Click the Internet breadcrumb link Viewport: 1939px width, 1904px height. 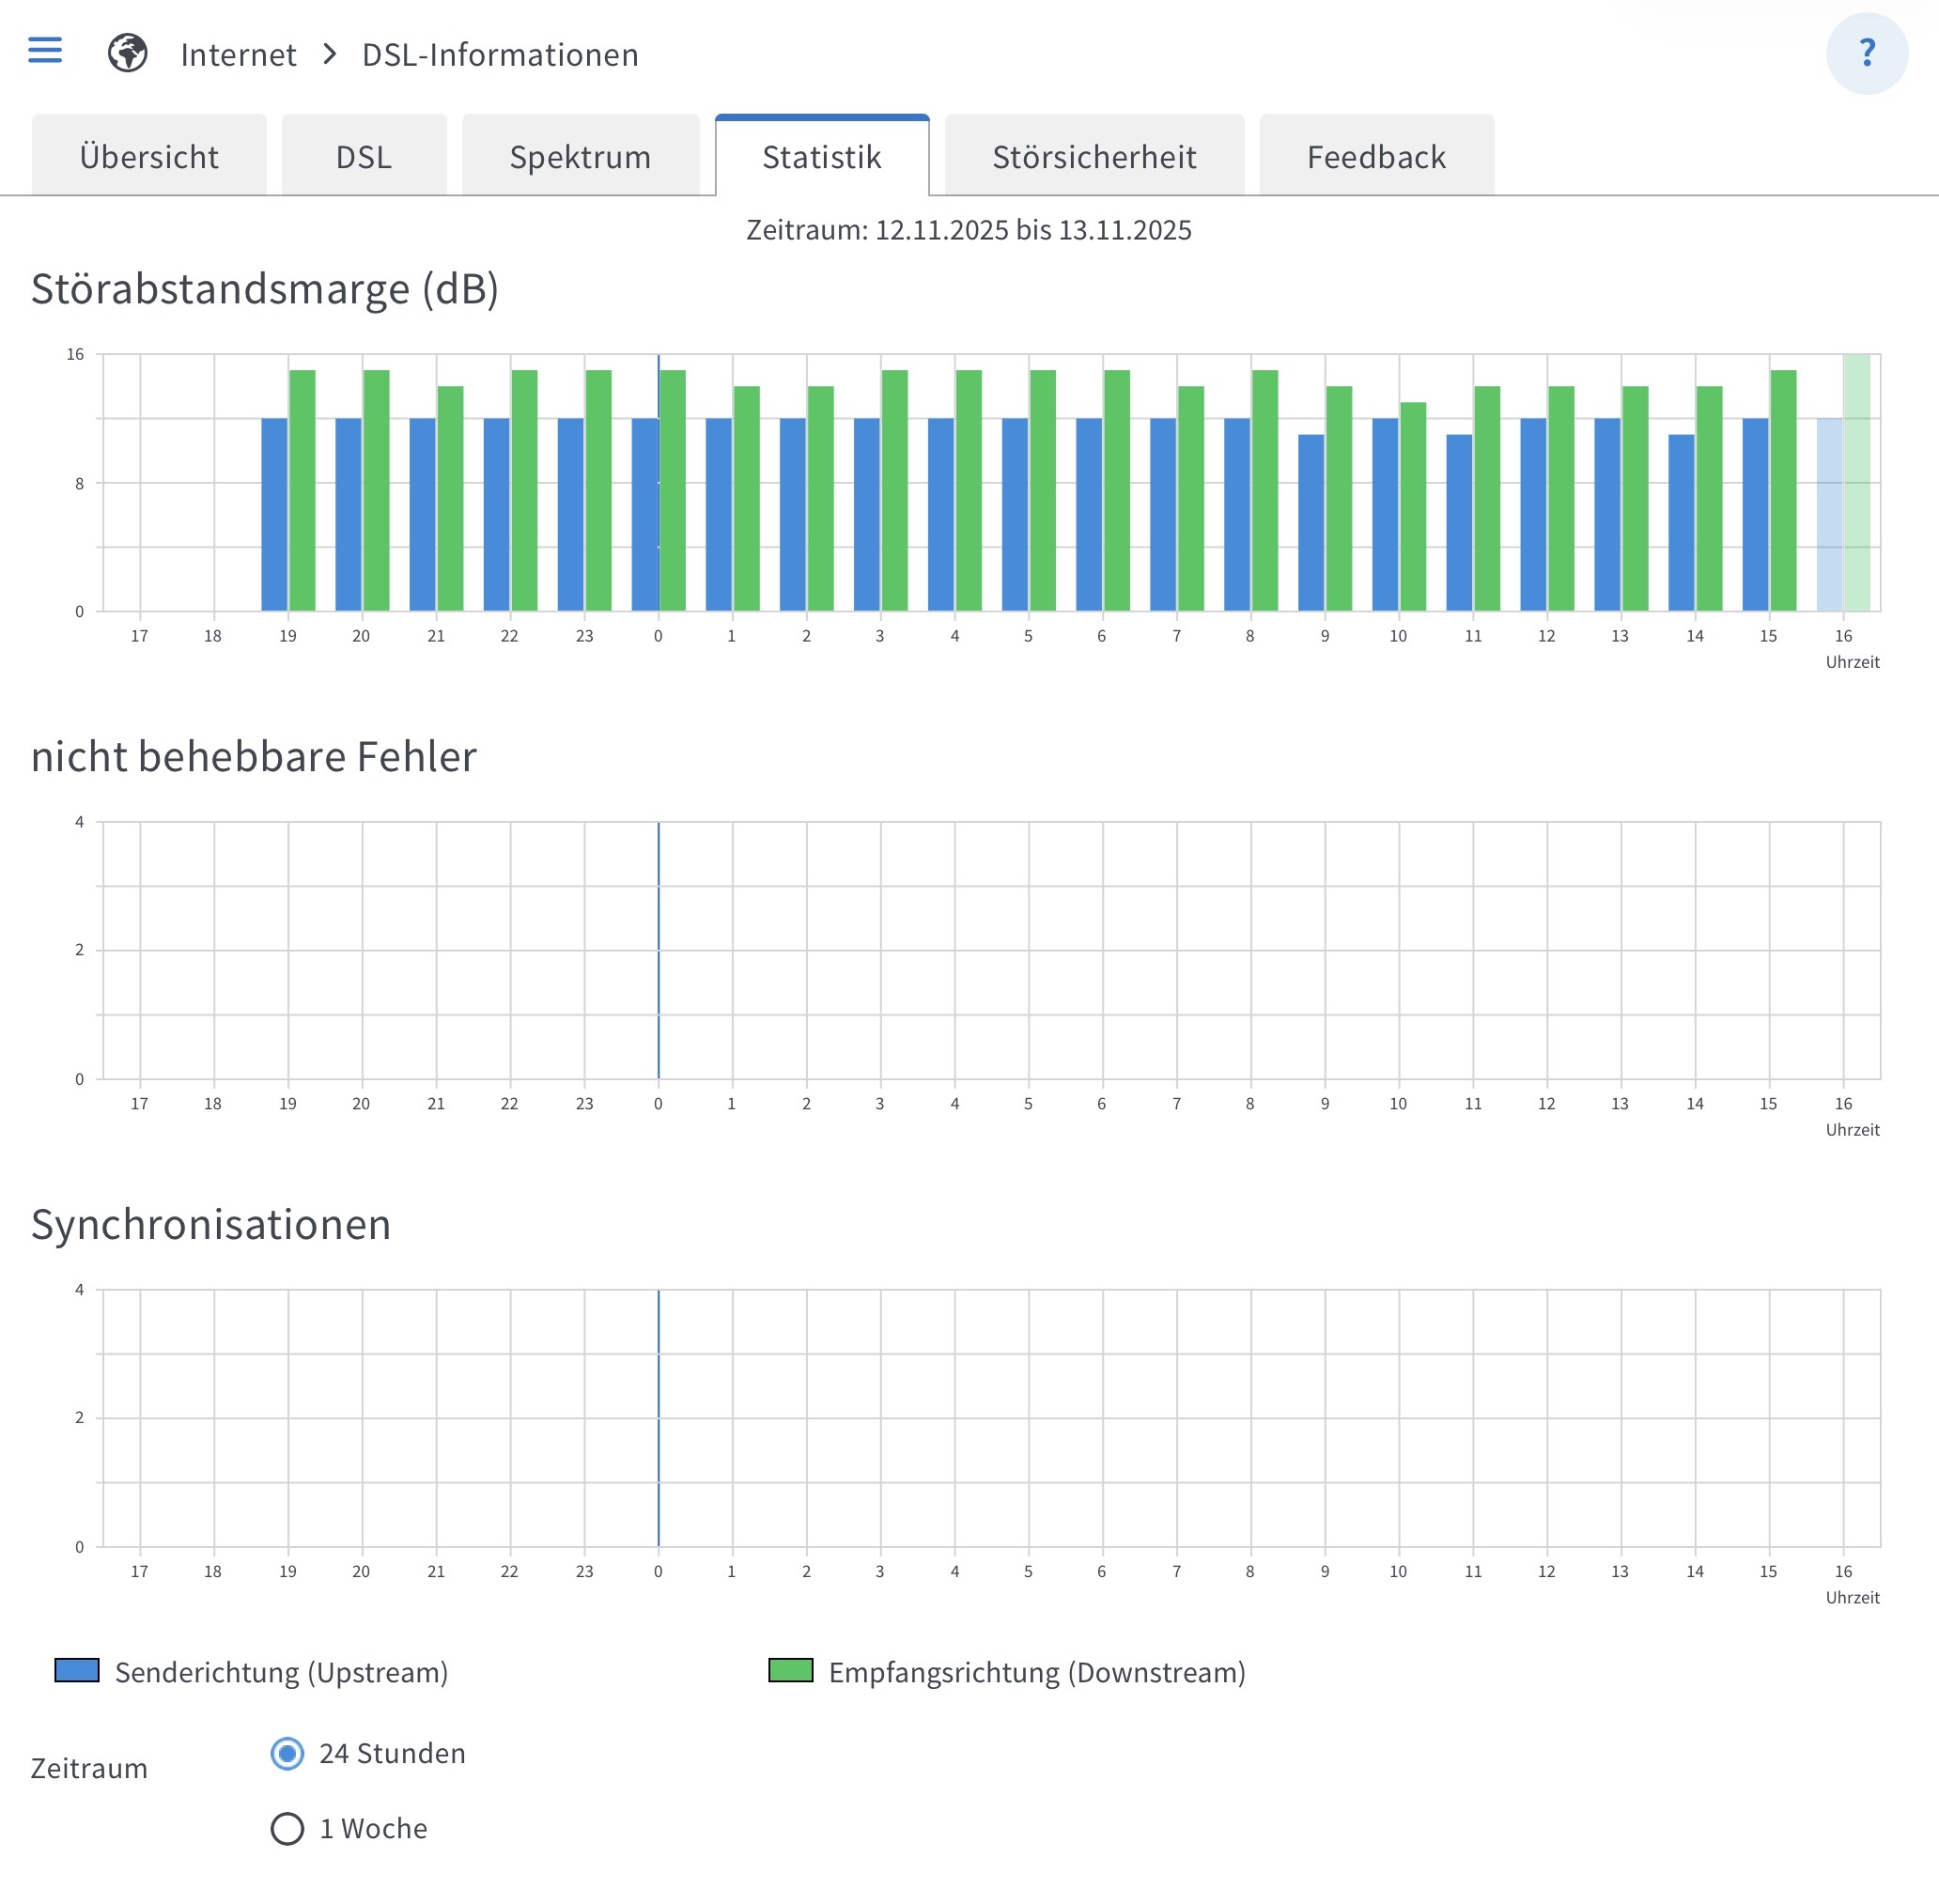pyautogui.click(x=238, y=55)
